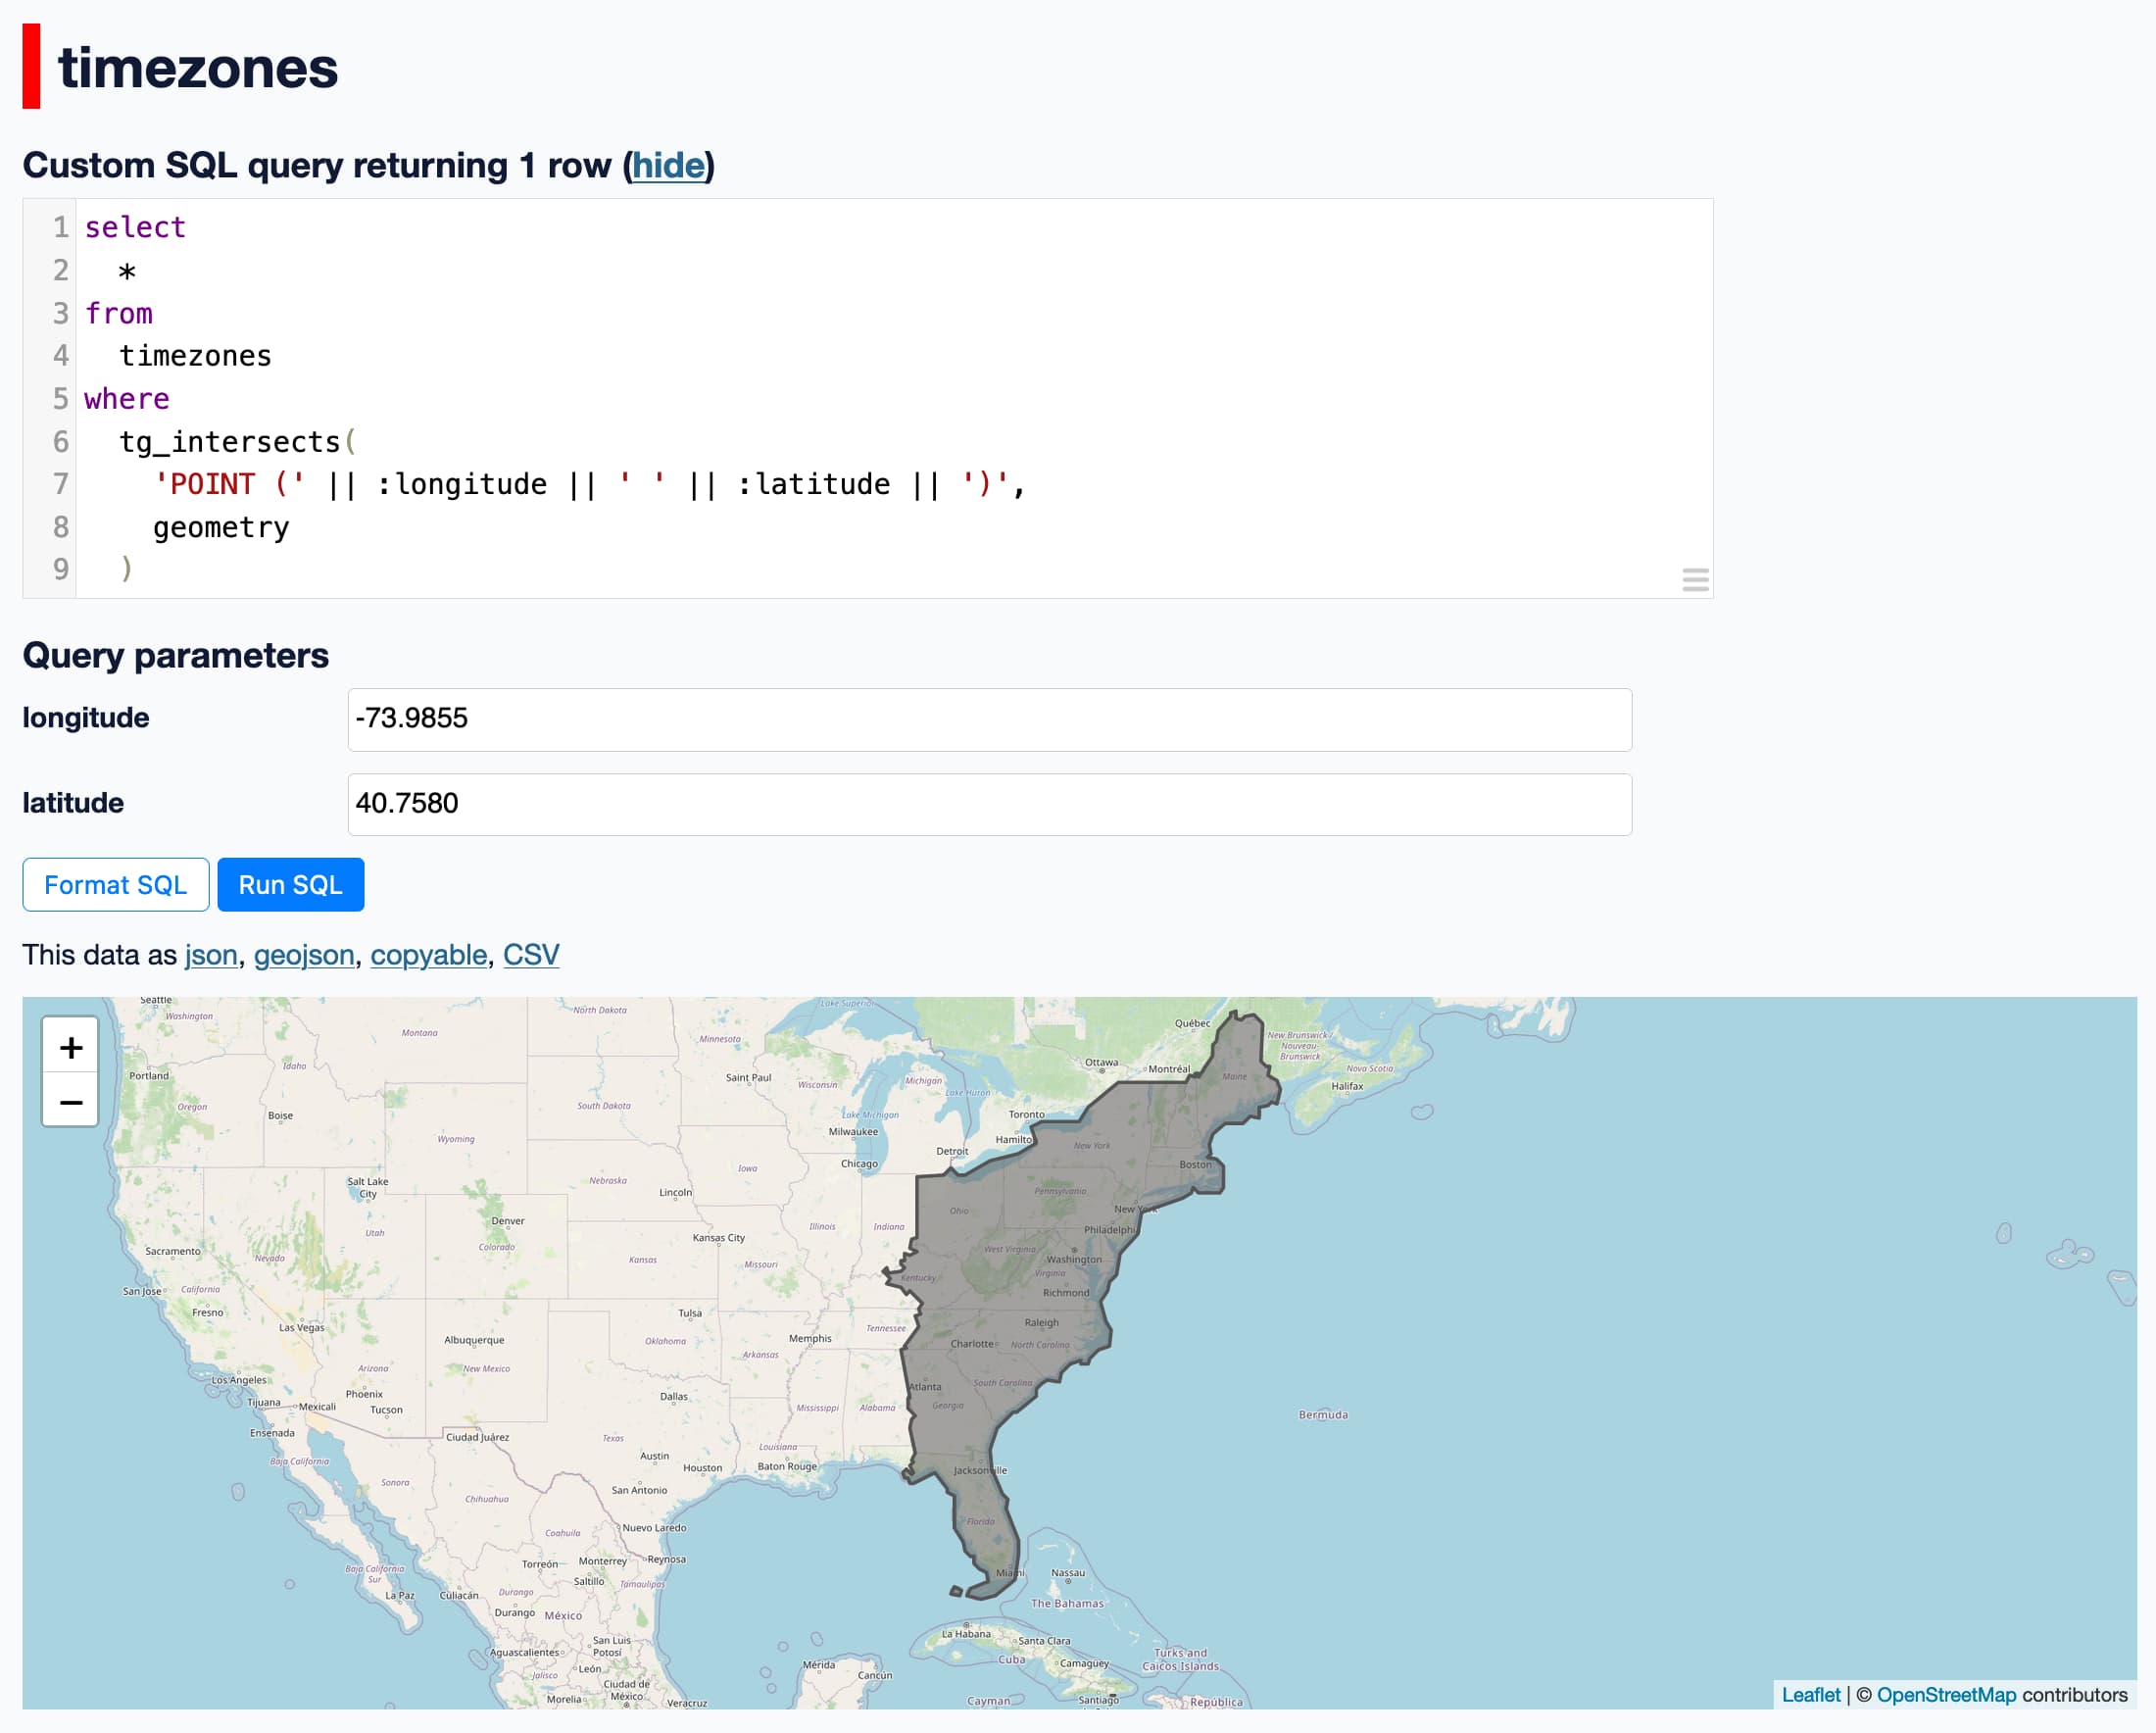This screenshot has height=1733, width=2156.
Task: Click the timezones page heading
Action: (x=198, y=68)
